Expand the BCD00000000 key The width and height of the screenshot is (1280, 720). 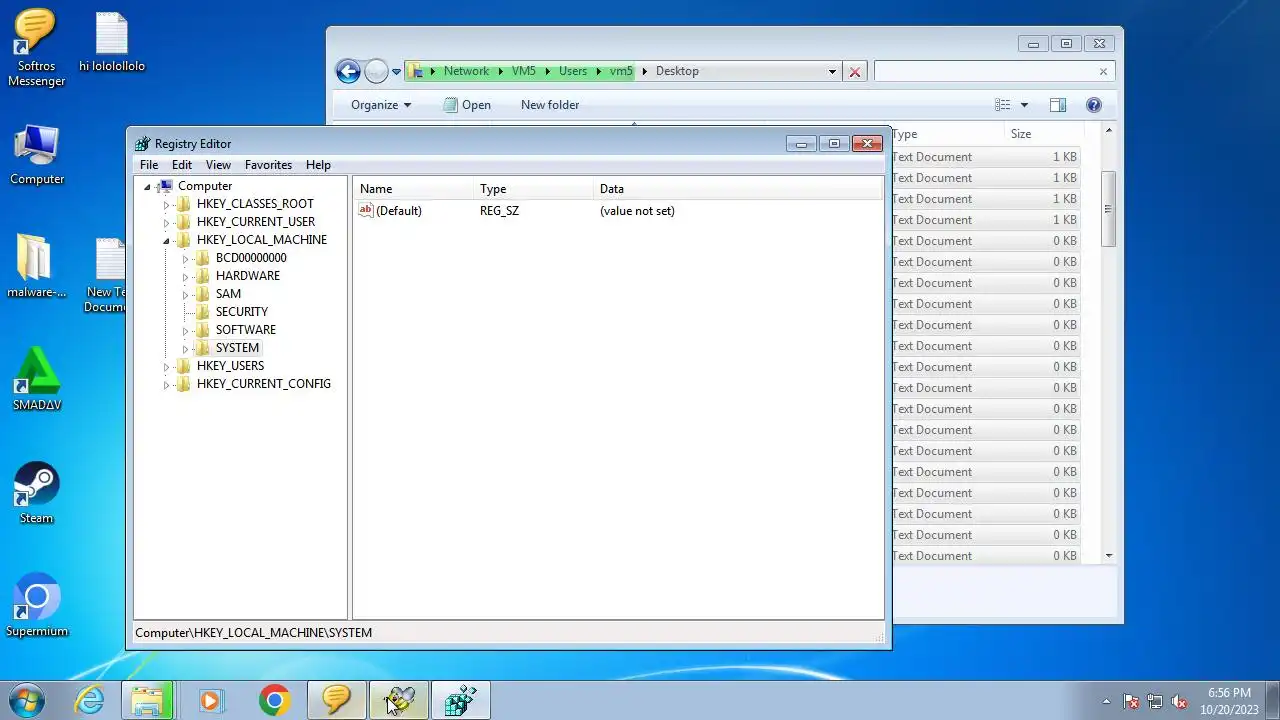click(185, 258)
